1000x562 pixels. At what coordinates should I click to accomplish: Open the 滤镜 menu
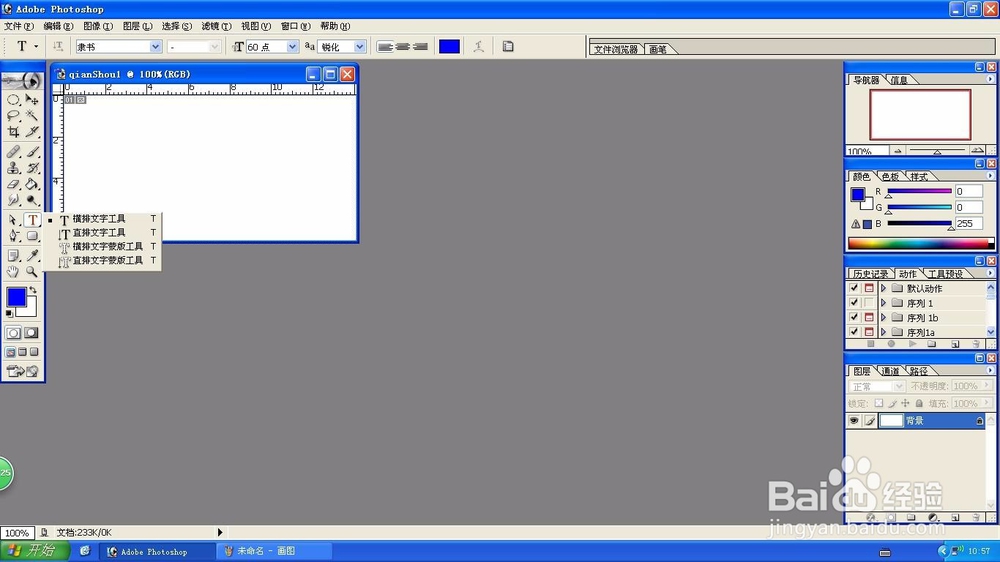(216, 26)
